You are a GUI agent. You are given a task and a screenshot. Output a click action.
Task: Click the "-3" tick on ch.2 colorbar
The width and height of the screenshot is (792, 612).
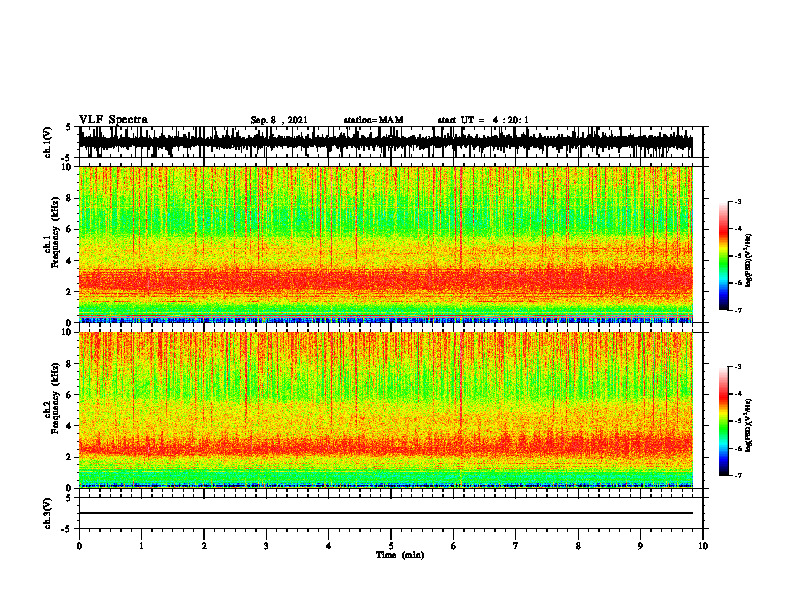(737, 367)
